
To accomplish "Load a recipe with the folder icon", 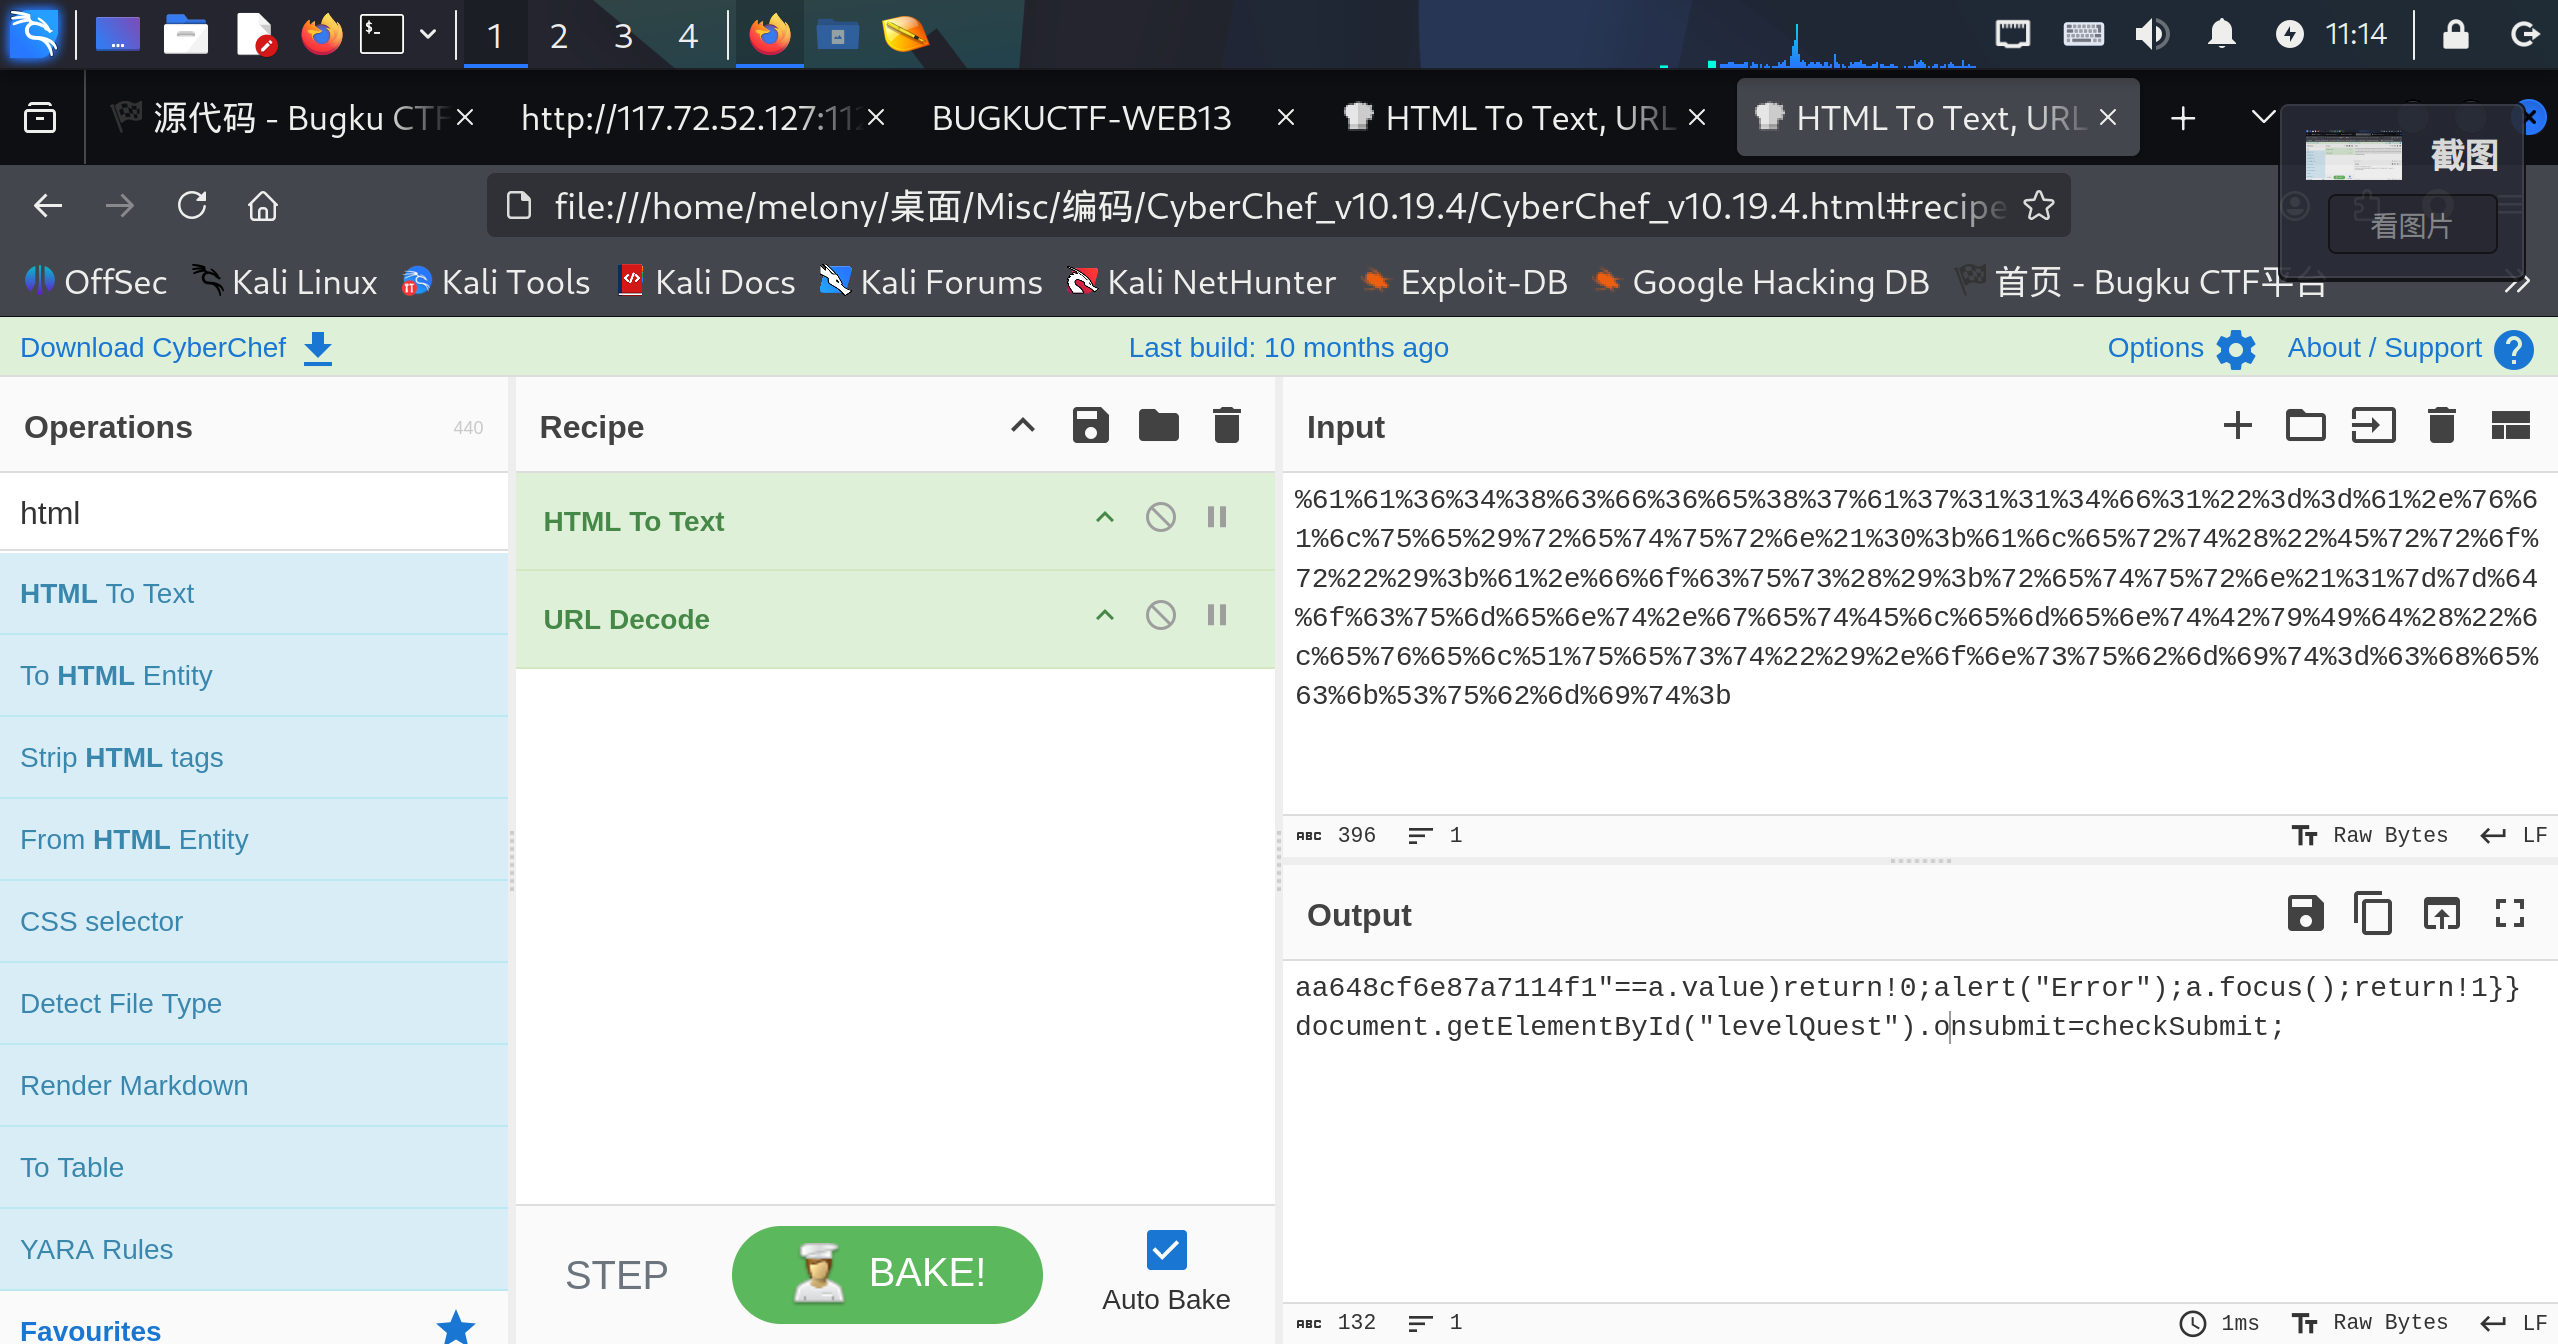I will (x=1158, y=426).
